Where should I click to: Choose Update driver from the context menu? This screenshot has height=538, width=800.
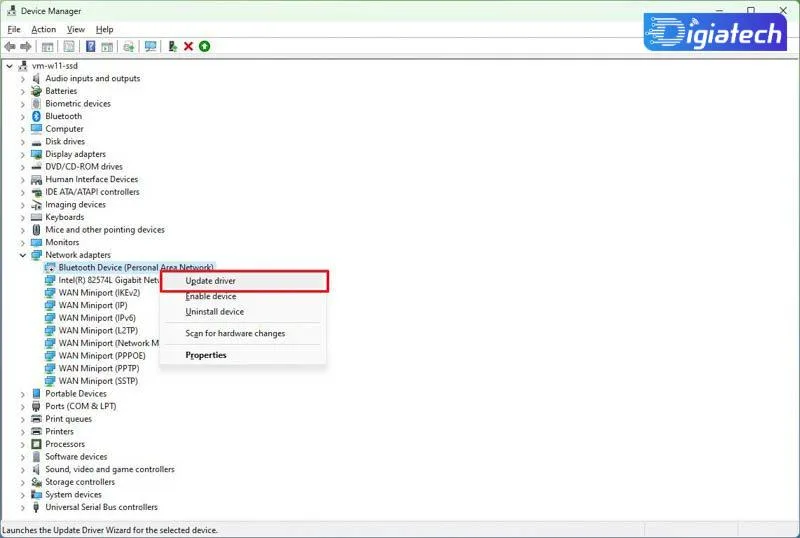point(244,281)
